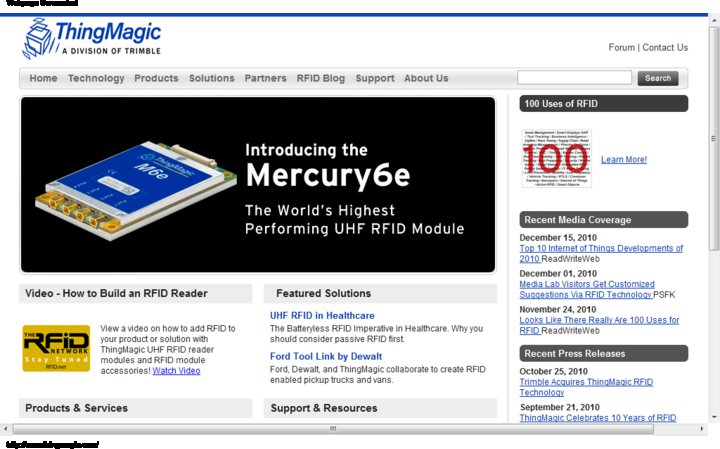Click the Mercury6e banner image

pos(258,185)
